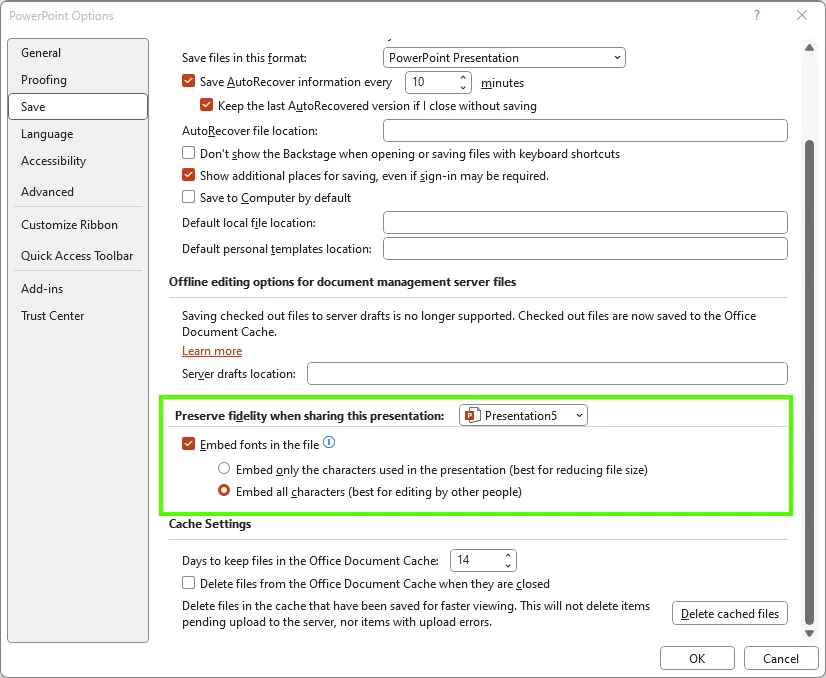Click the PowerPoint icon in Presentation5 dropdown

473,415
